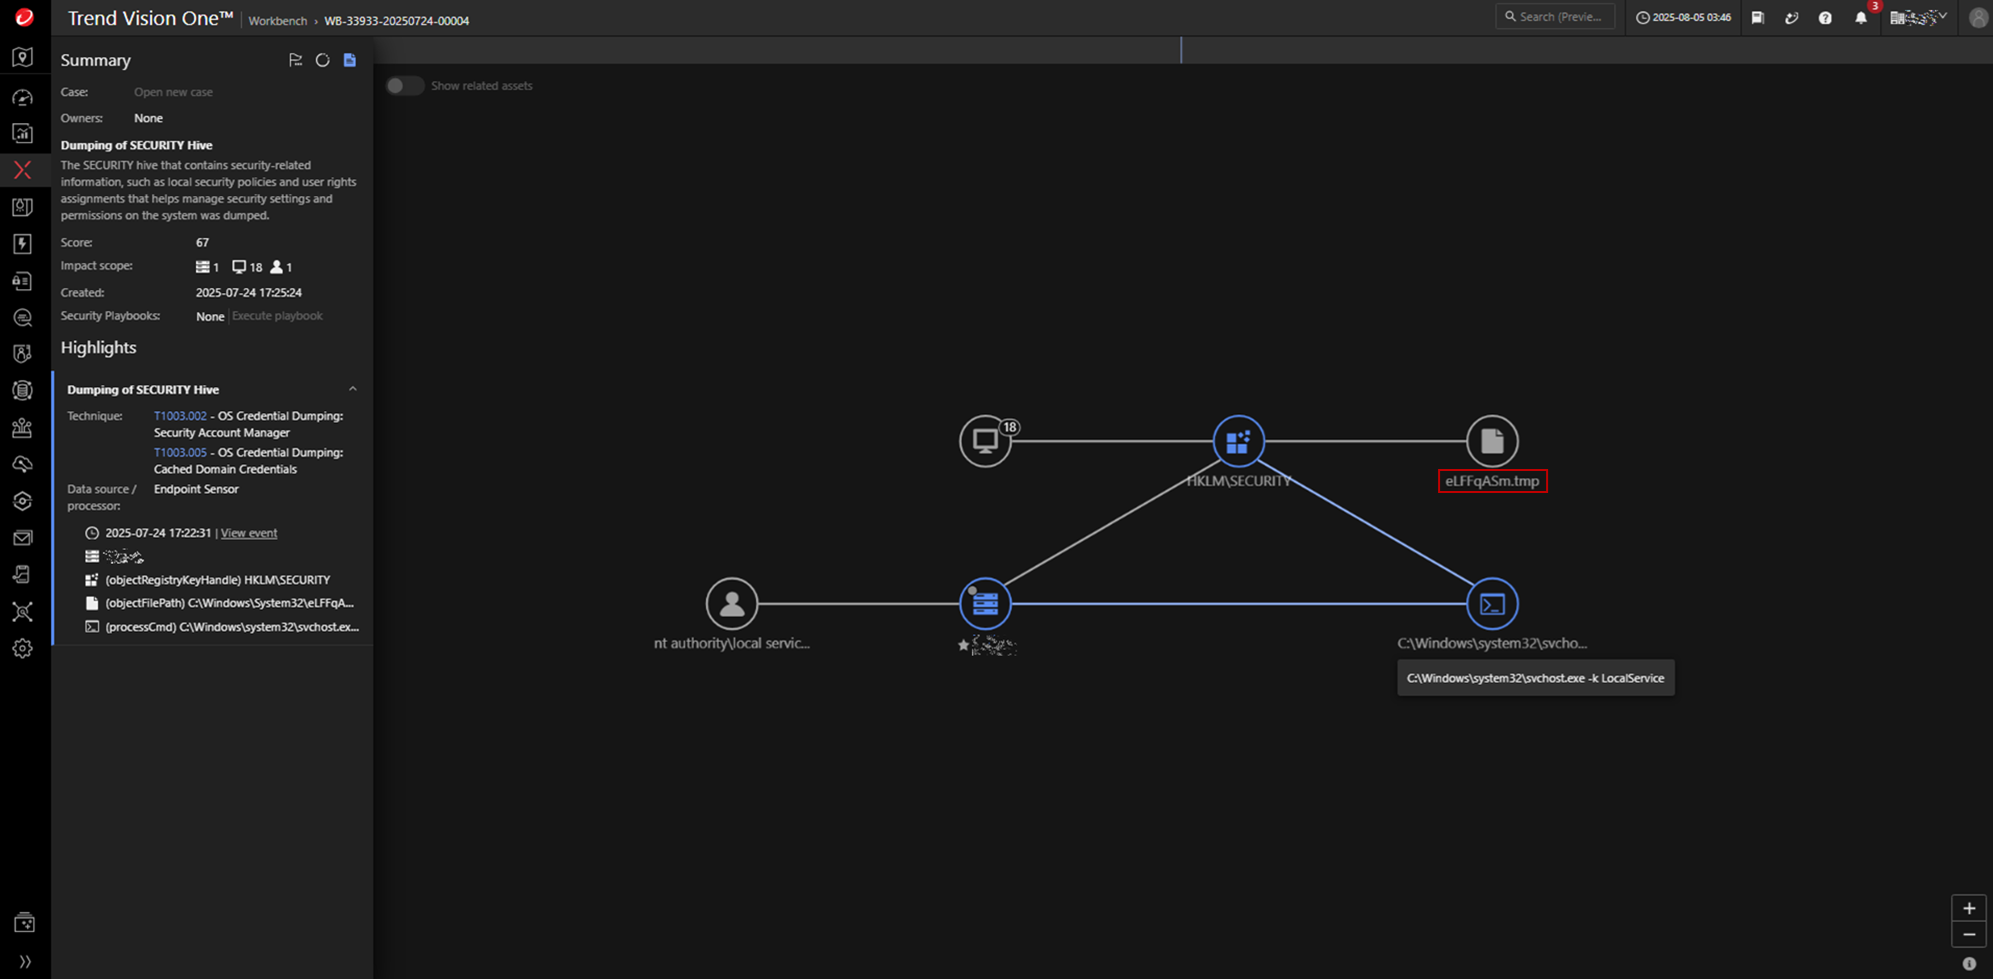This screenshot has width=1993, height=979.
Task: Open the View event link
Action: tap(248, 533)
